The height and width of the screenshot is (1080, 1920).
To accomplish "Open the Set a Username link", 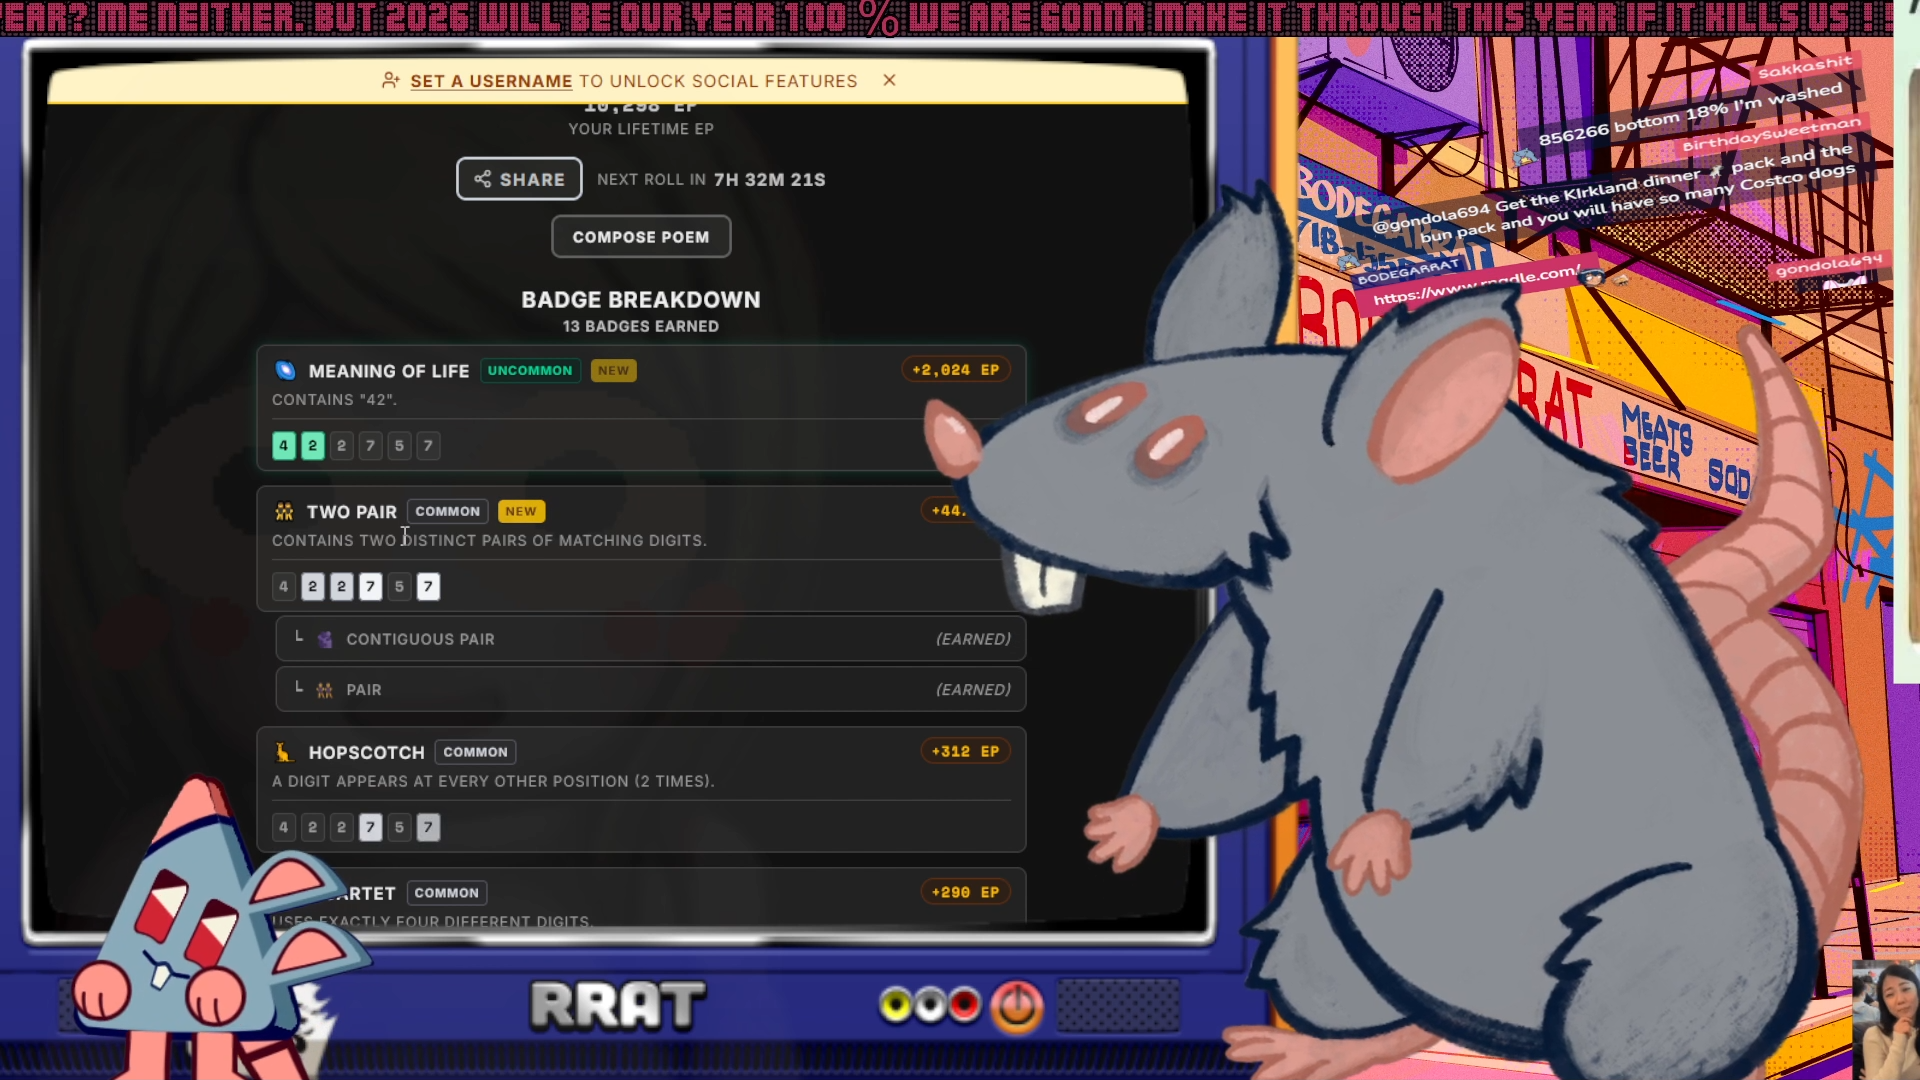I will [491, 81].
